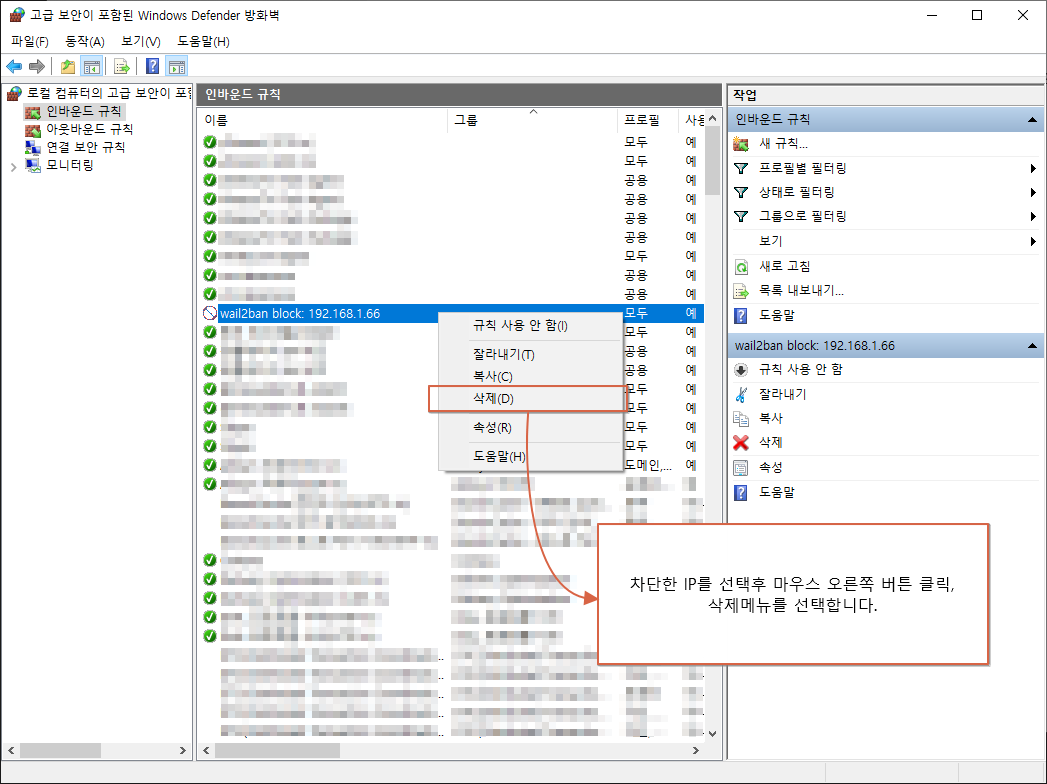
Task: Click the Forward arrow toolbar icon
Action: tap(37, 67)
